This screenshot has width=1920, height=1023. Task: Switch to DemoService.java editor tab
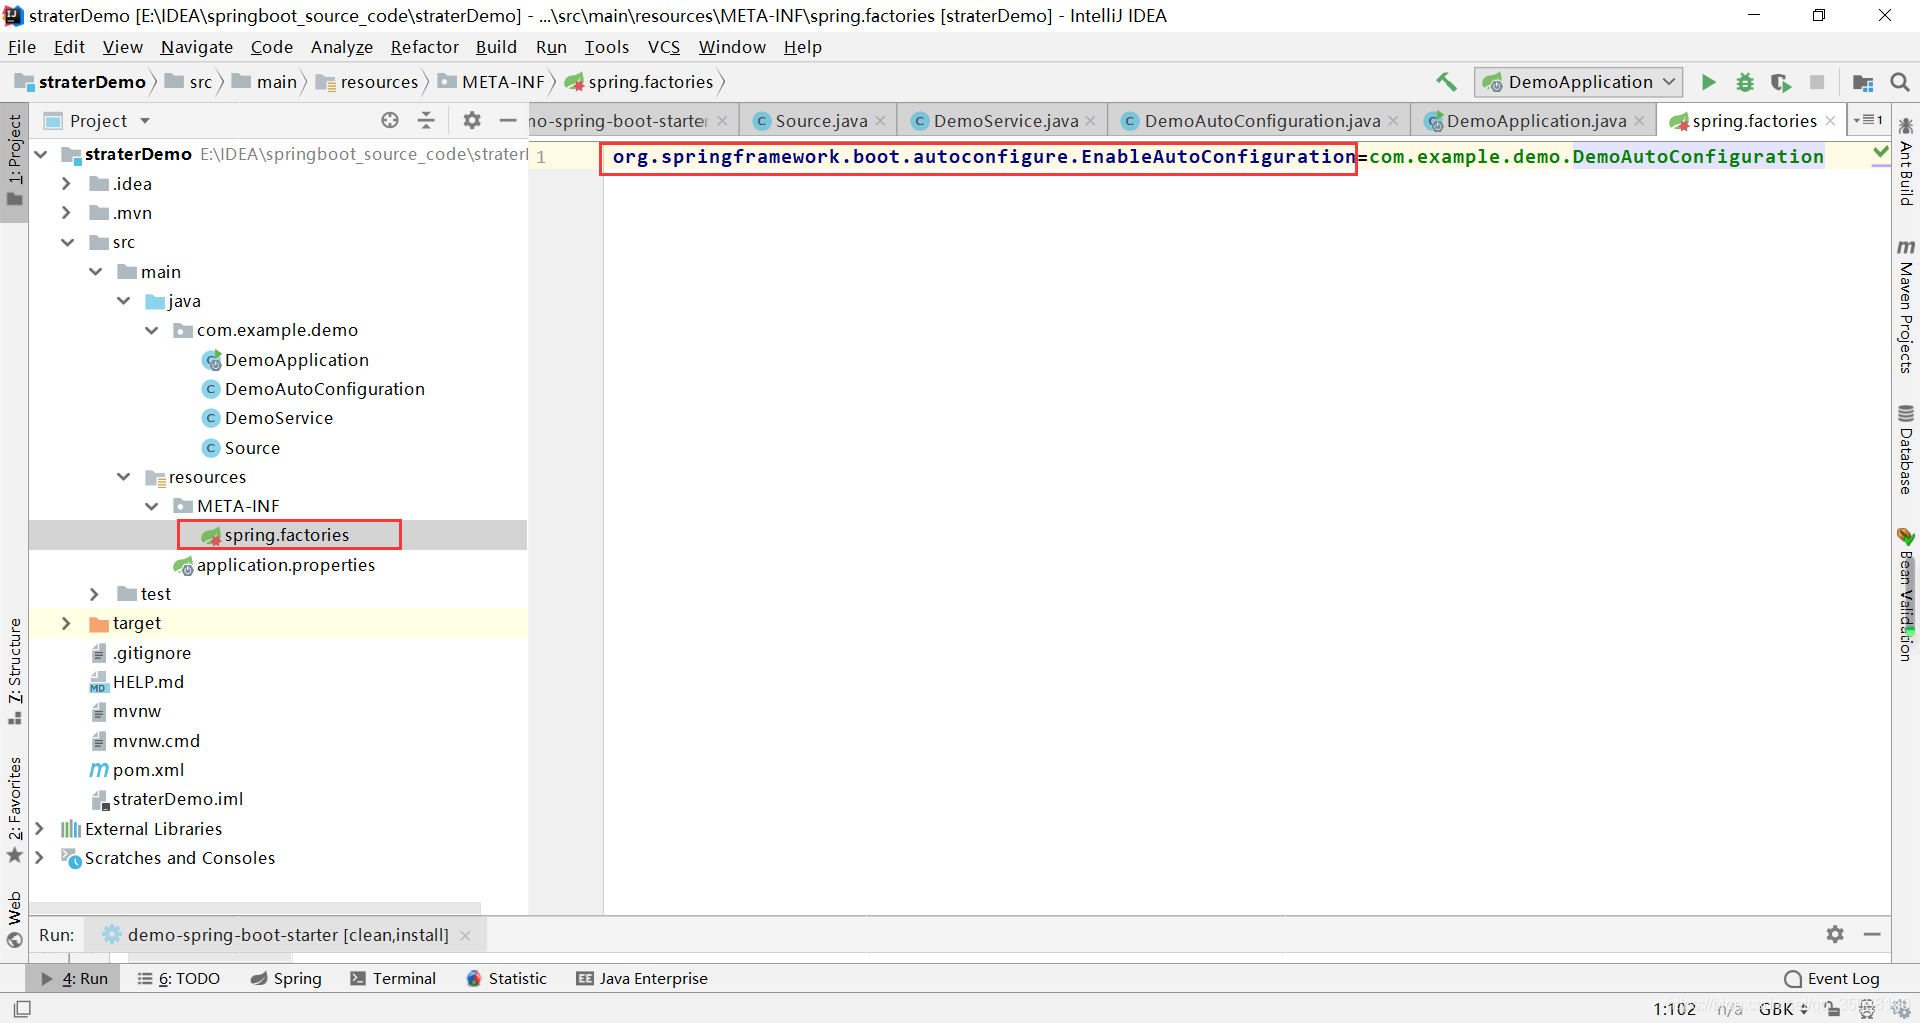(x=1004, y=121)
